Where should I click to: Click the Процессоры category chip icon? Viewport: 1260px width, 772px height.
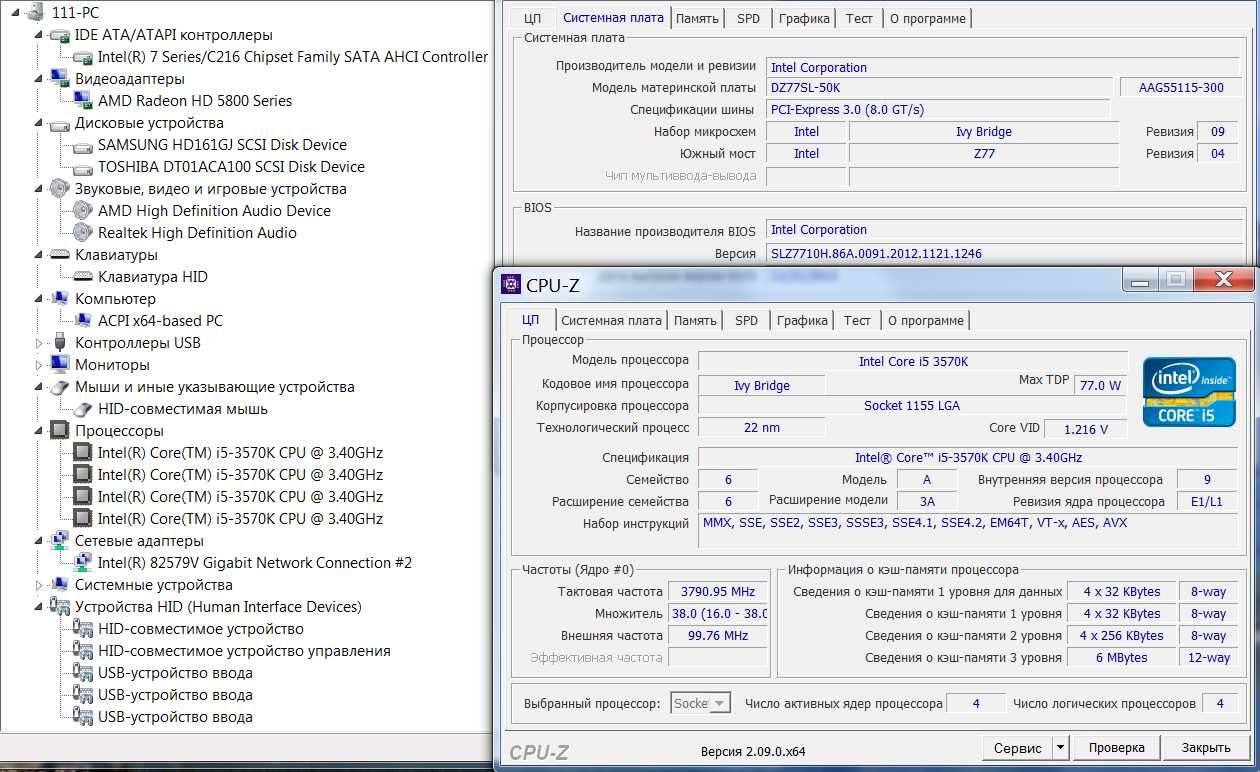click(58, 430)
